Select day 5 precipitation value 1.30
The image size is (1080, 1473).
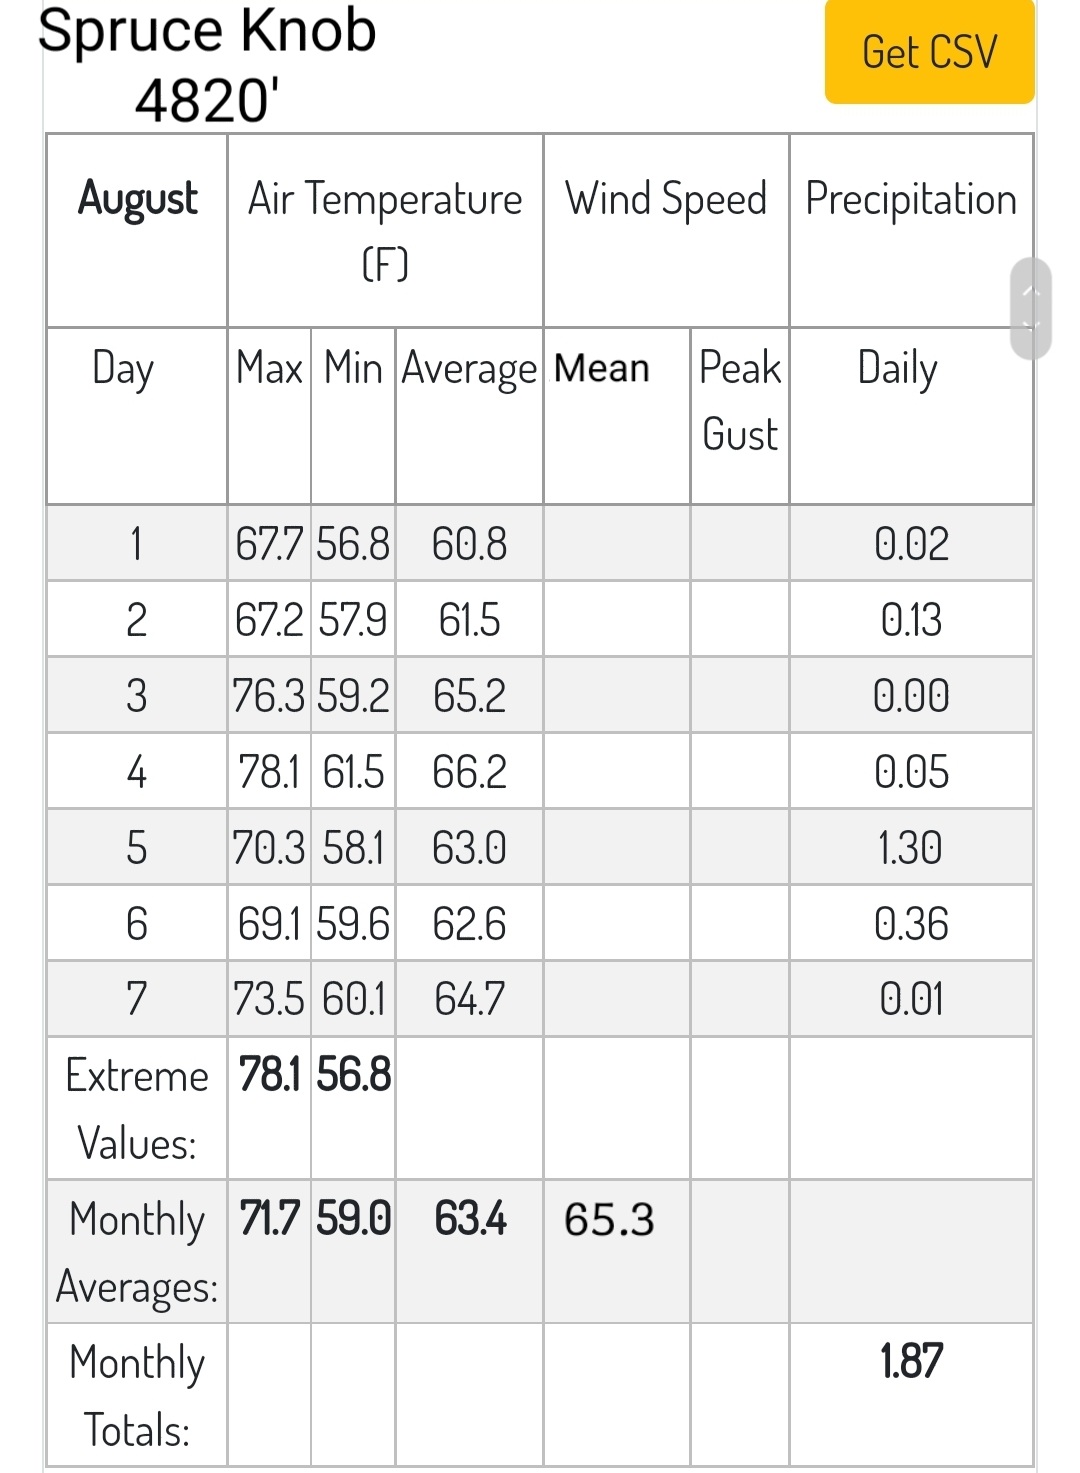[910, 848]
